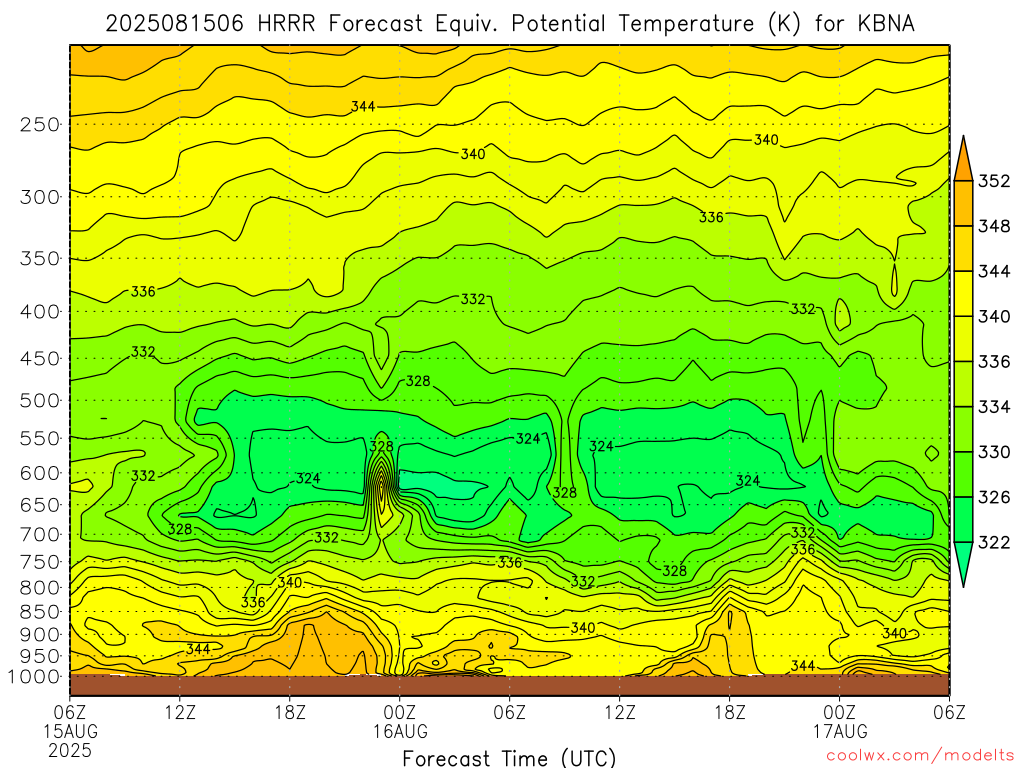1024x768 pixels.
Task: Click the 00Z label directly above 16AUG
Action: (400, 712)
